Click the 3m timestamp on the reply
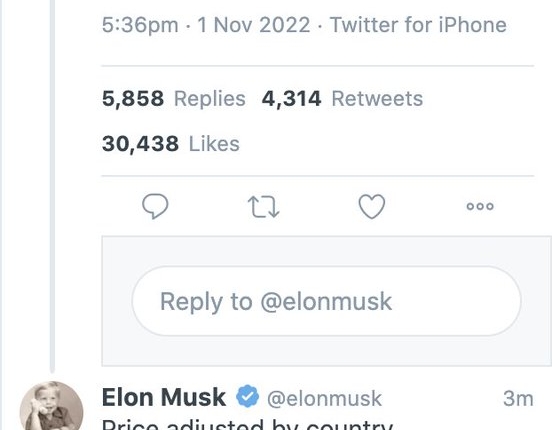The height and width of the screenshot is (430, 552). [x=518, y=398]
